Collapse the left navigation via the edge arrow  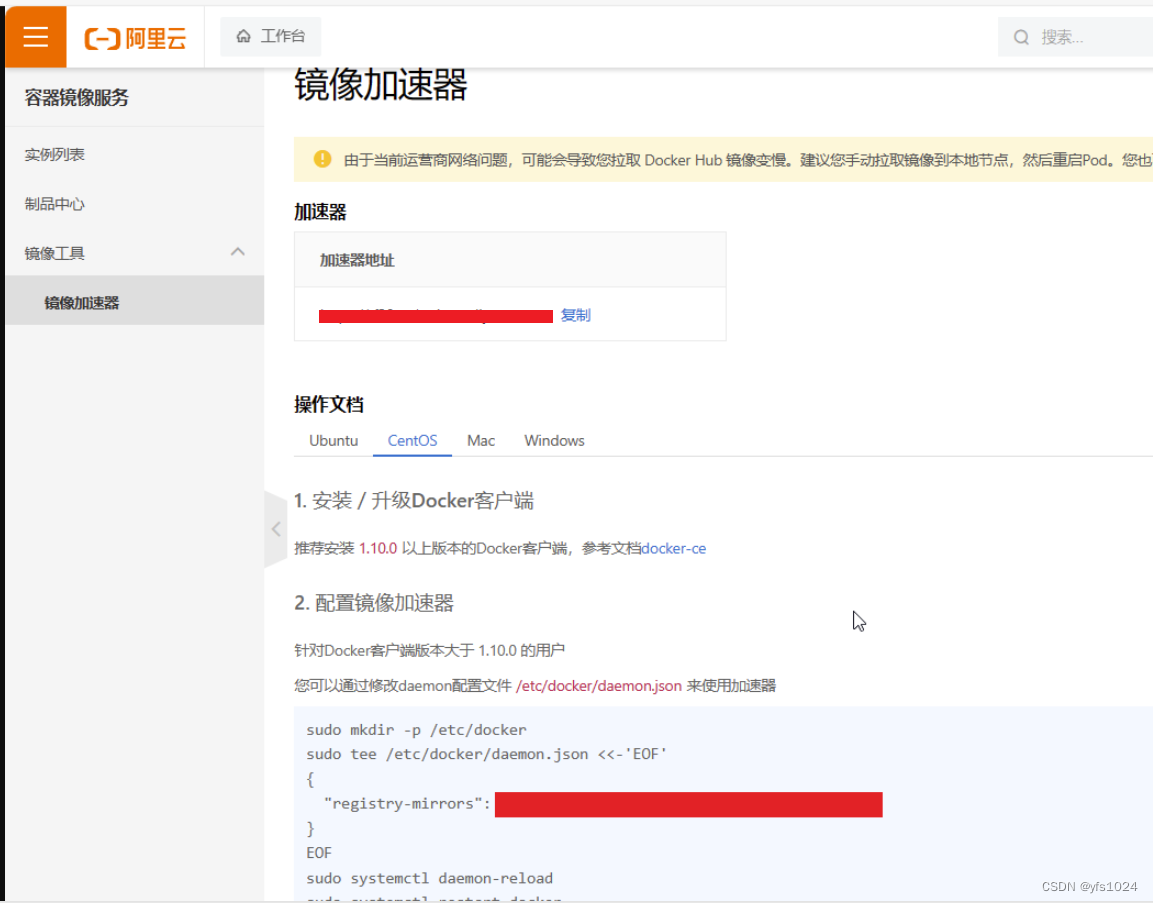275,529
